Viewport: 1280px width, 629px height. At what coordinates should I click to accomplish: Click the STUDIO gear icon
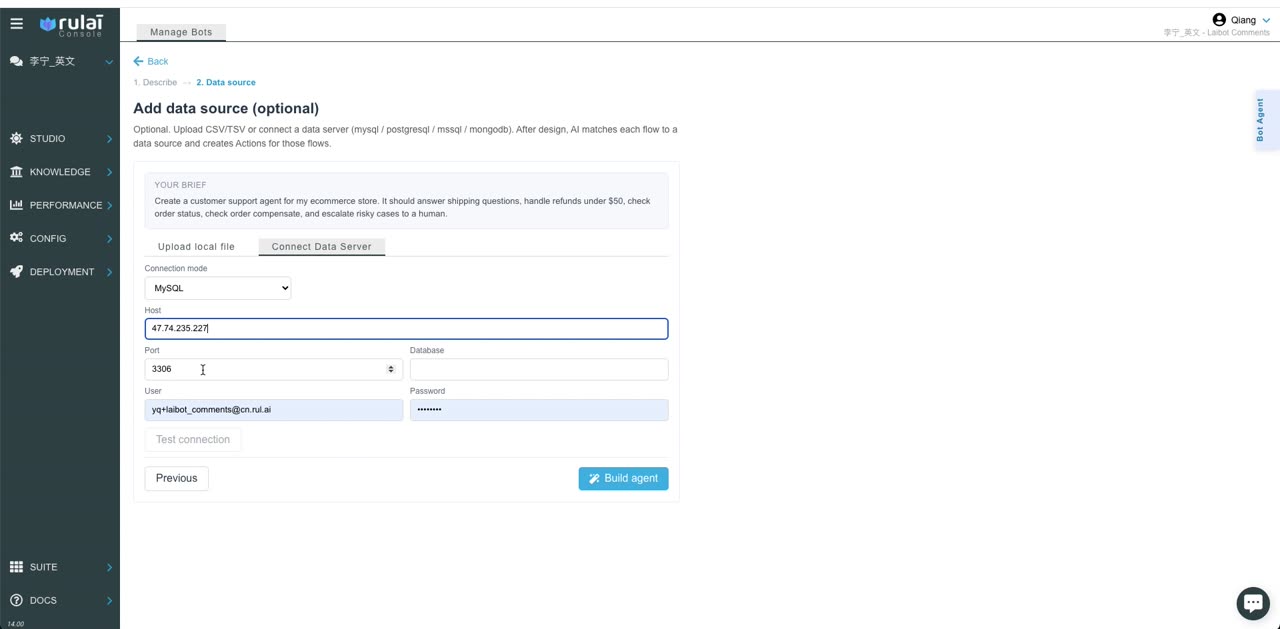(16, 138)
